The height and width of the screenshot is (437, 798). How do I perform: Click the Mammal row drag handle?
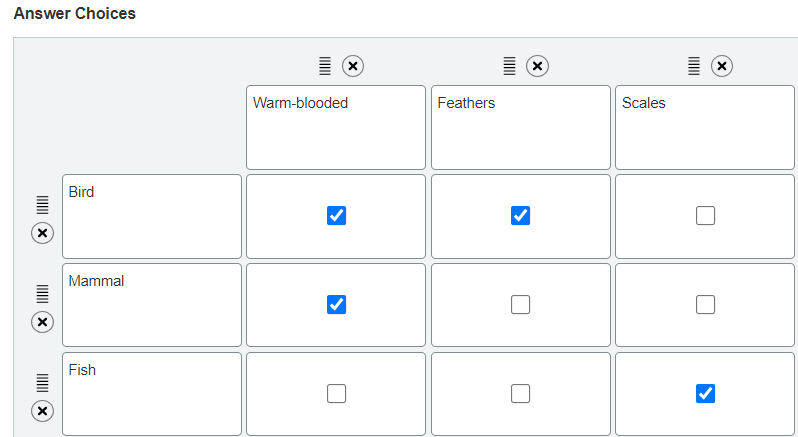coord(42,293)
